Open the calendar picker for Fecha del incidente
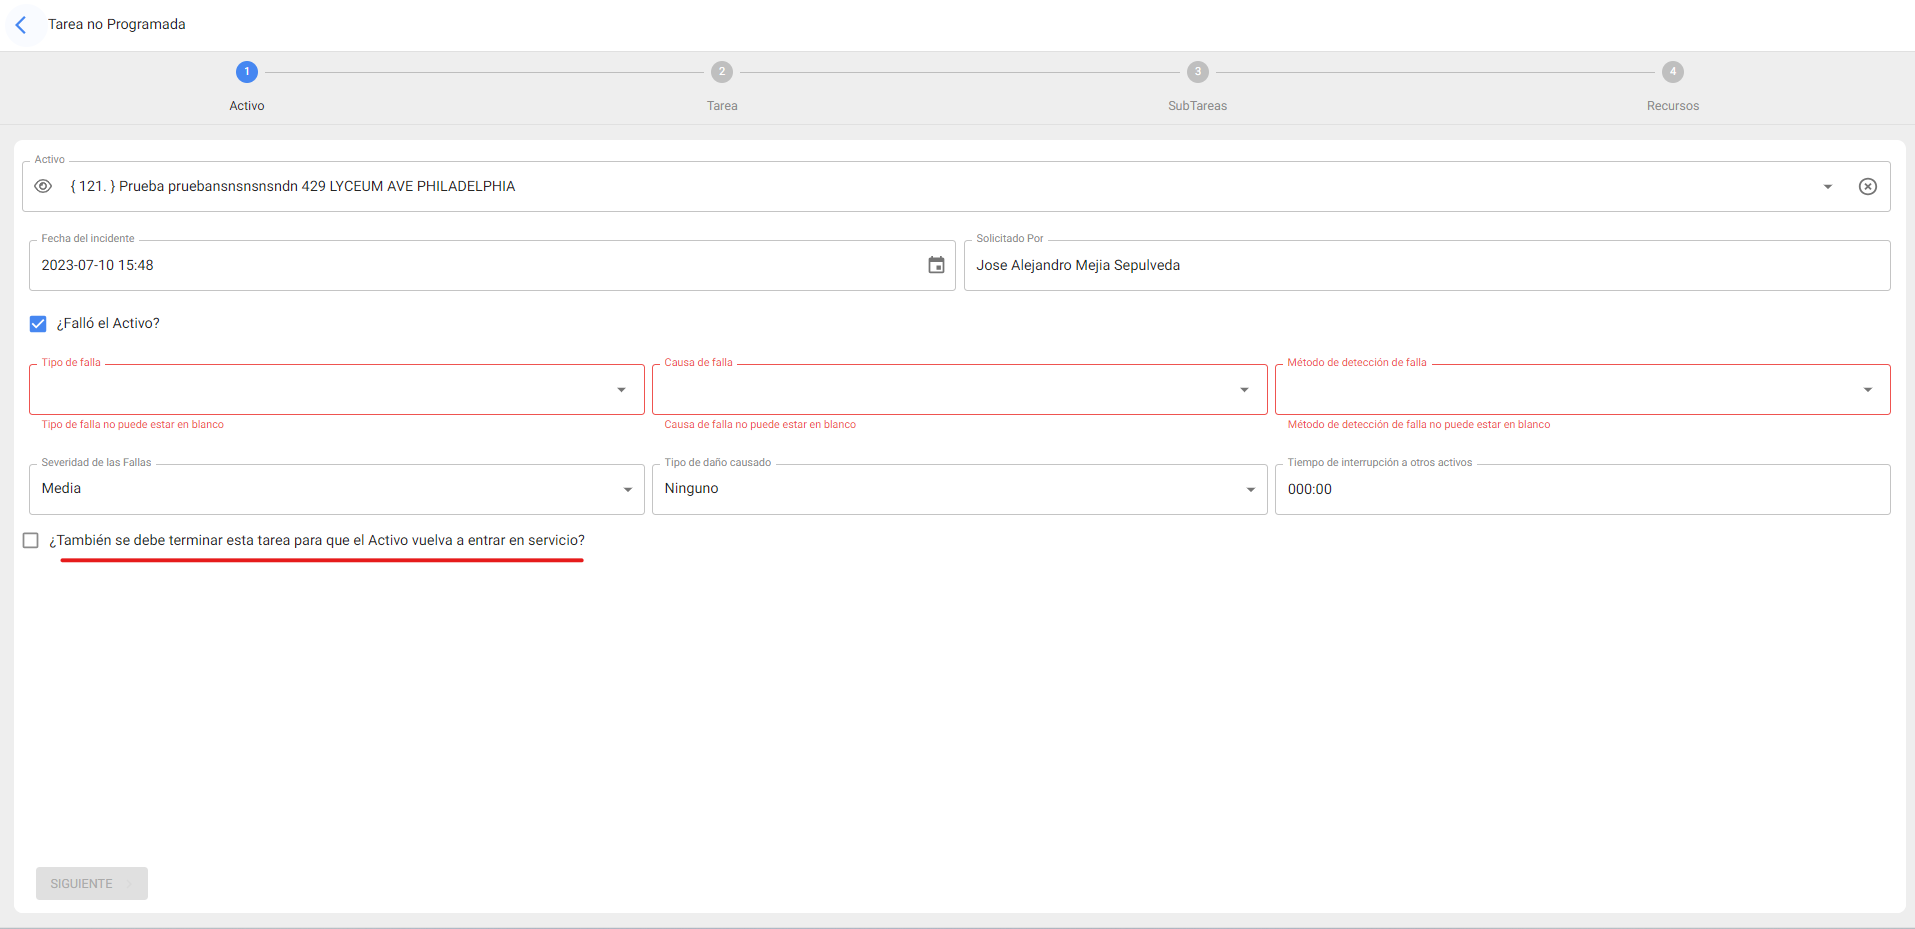The width and height of the screenshot is (1915, 929). coord(936,266)
